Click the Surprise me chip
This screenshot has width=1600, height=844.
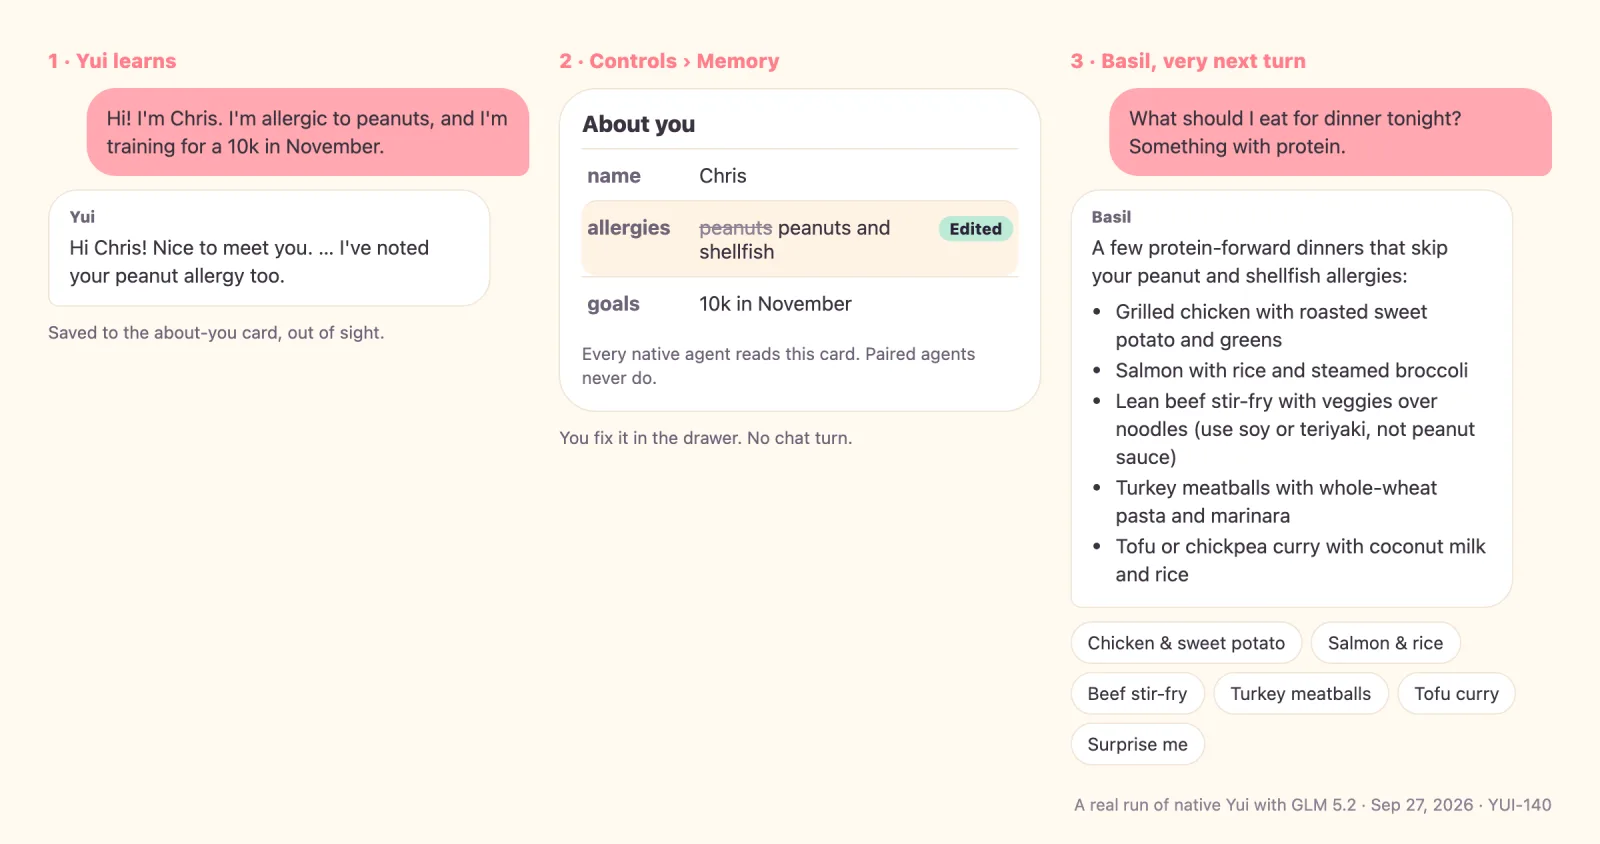(1137, 745)
